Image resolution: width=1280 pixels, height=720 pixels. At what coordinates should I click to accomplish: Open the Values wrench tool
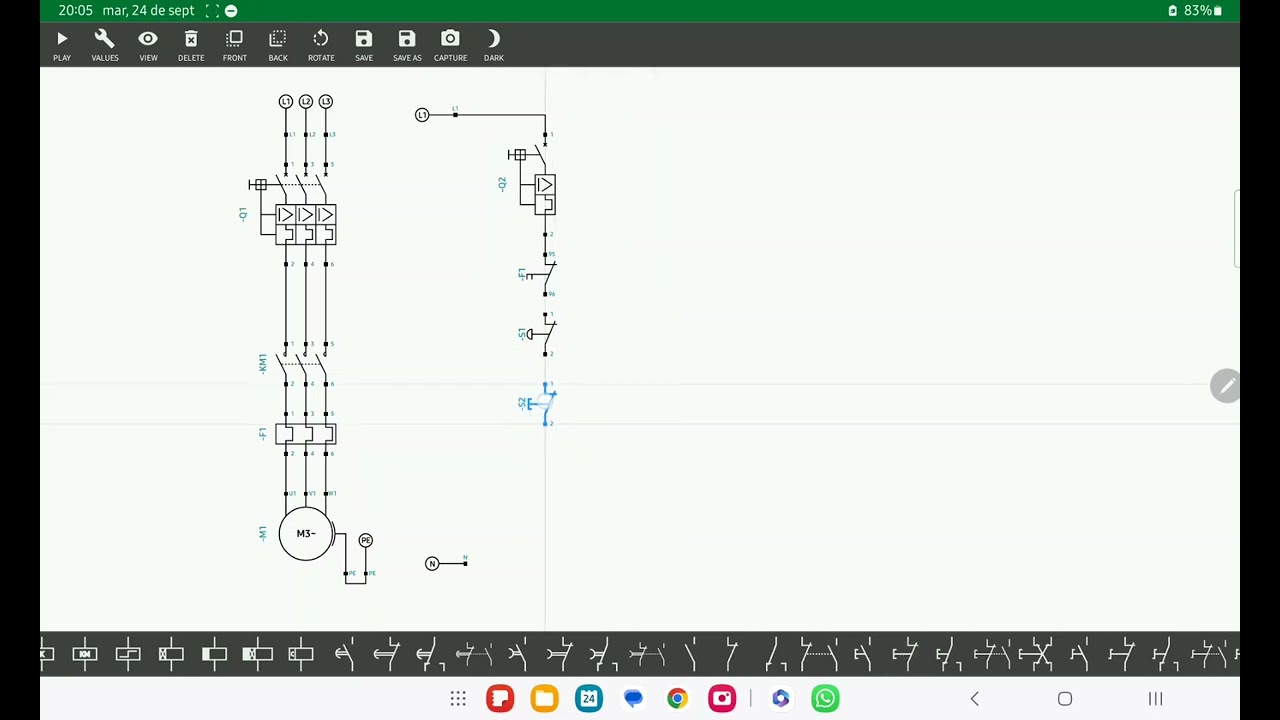click(x=105, y=45)
